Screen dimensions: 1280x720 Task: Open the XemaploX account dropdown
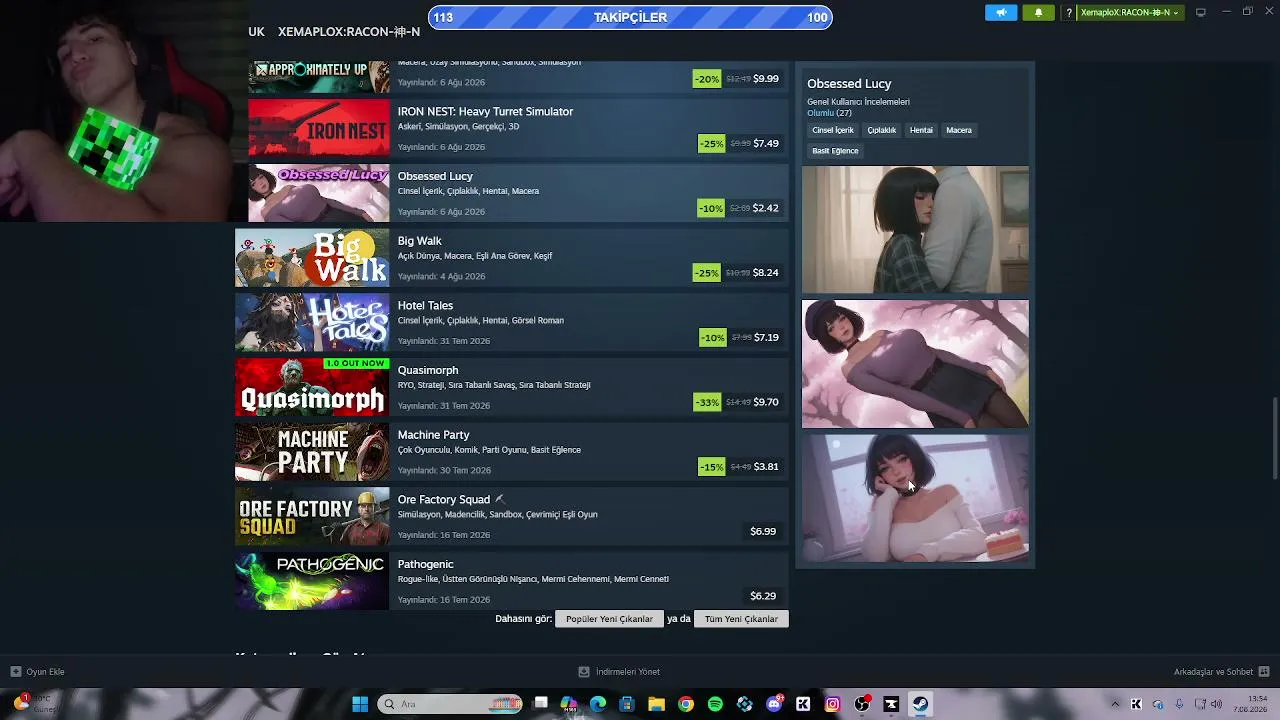click(x=1129, y=13)
